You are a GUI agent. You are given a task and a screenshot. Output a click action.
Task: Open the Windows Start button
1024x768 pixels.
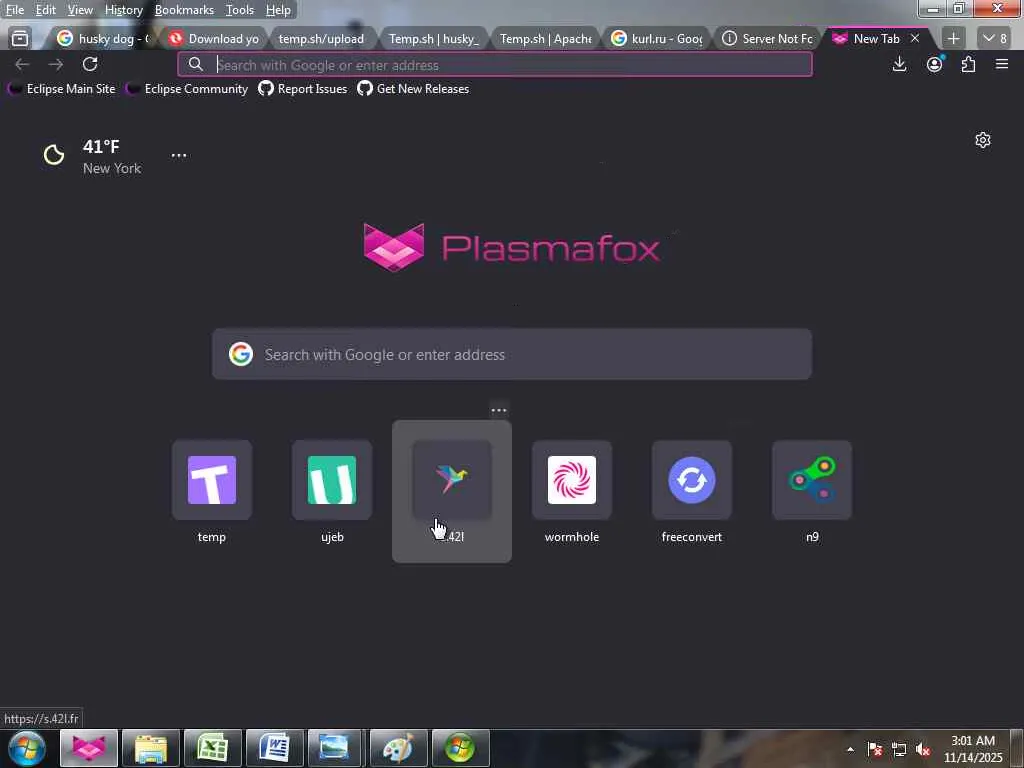pos(26,748)
